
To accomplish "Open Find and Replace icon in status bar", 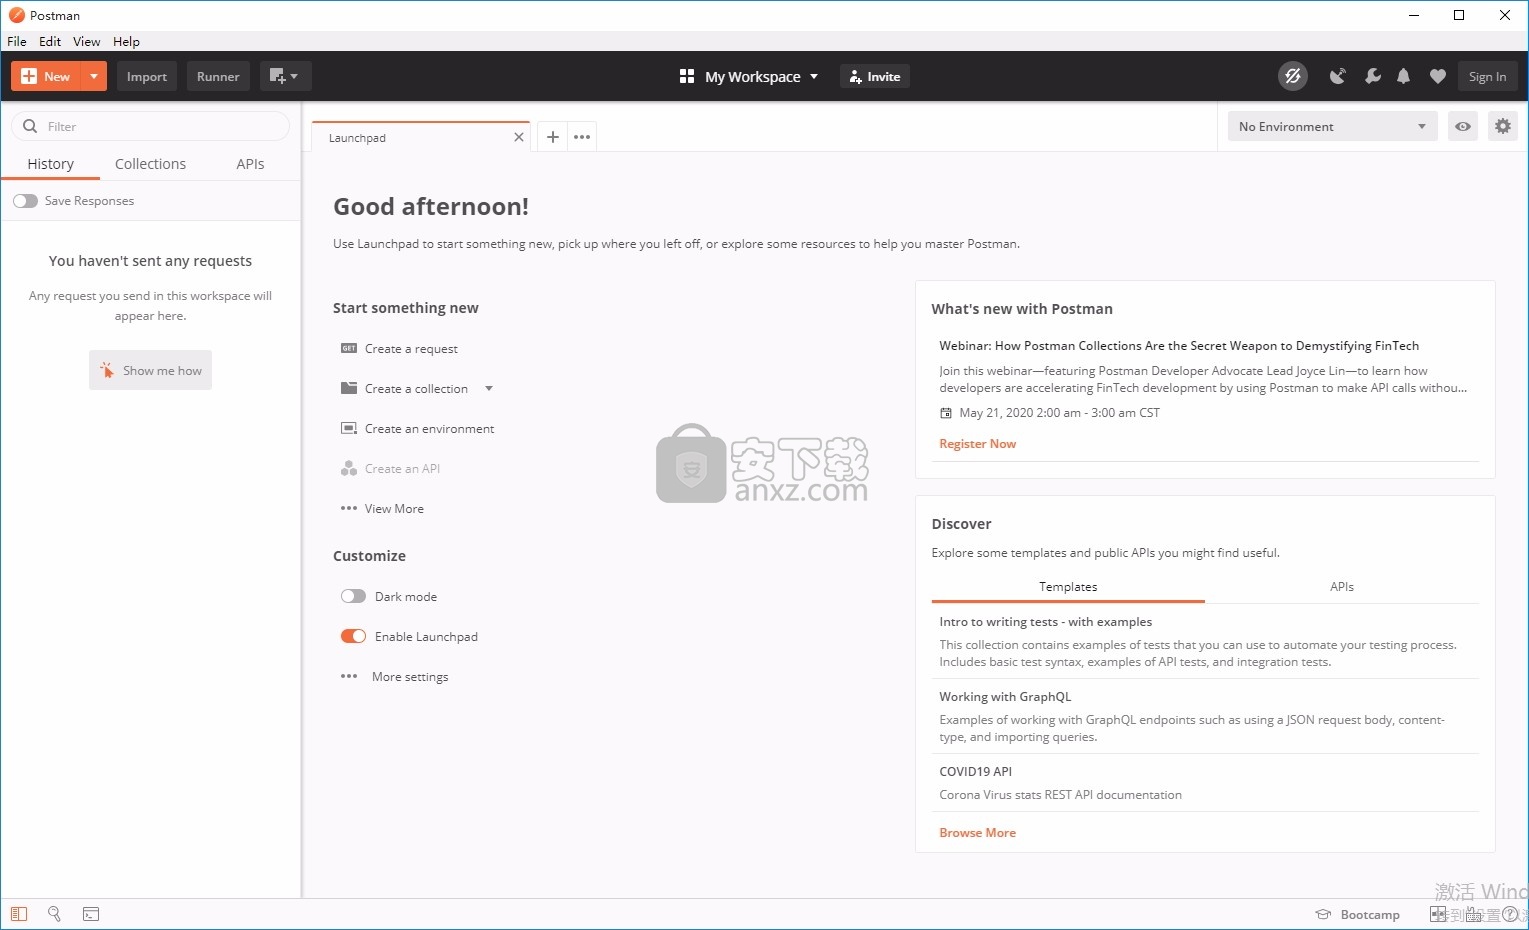I will [x=55, y=914].
